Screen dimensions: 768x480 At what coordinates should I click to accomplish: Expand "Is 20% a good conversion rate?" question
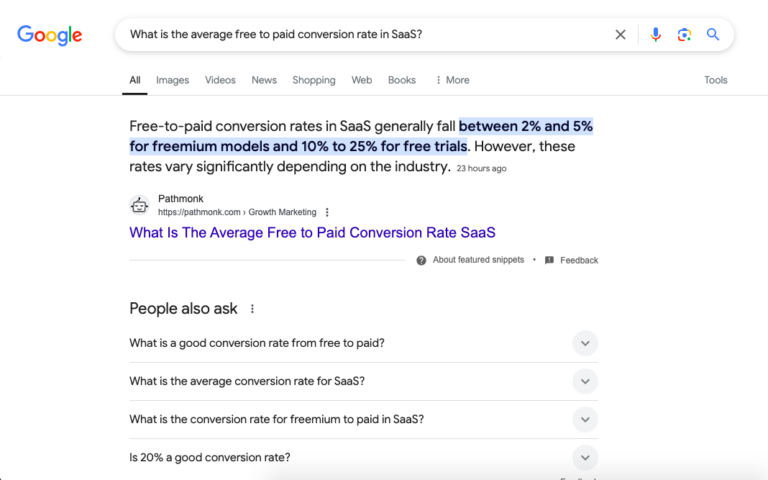point(585,457)
